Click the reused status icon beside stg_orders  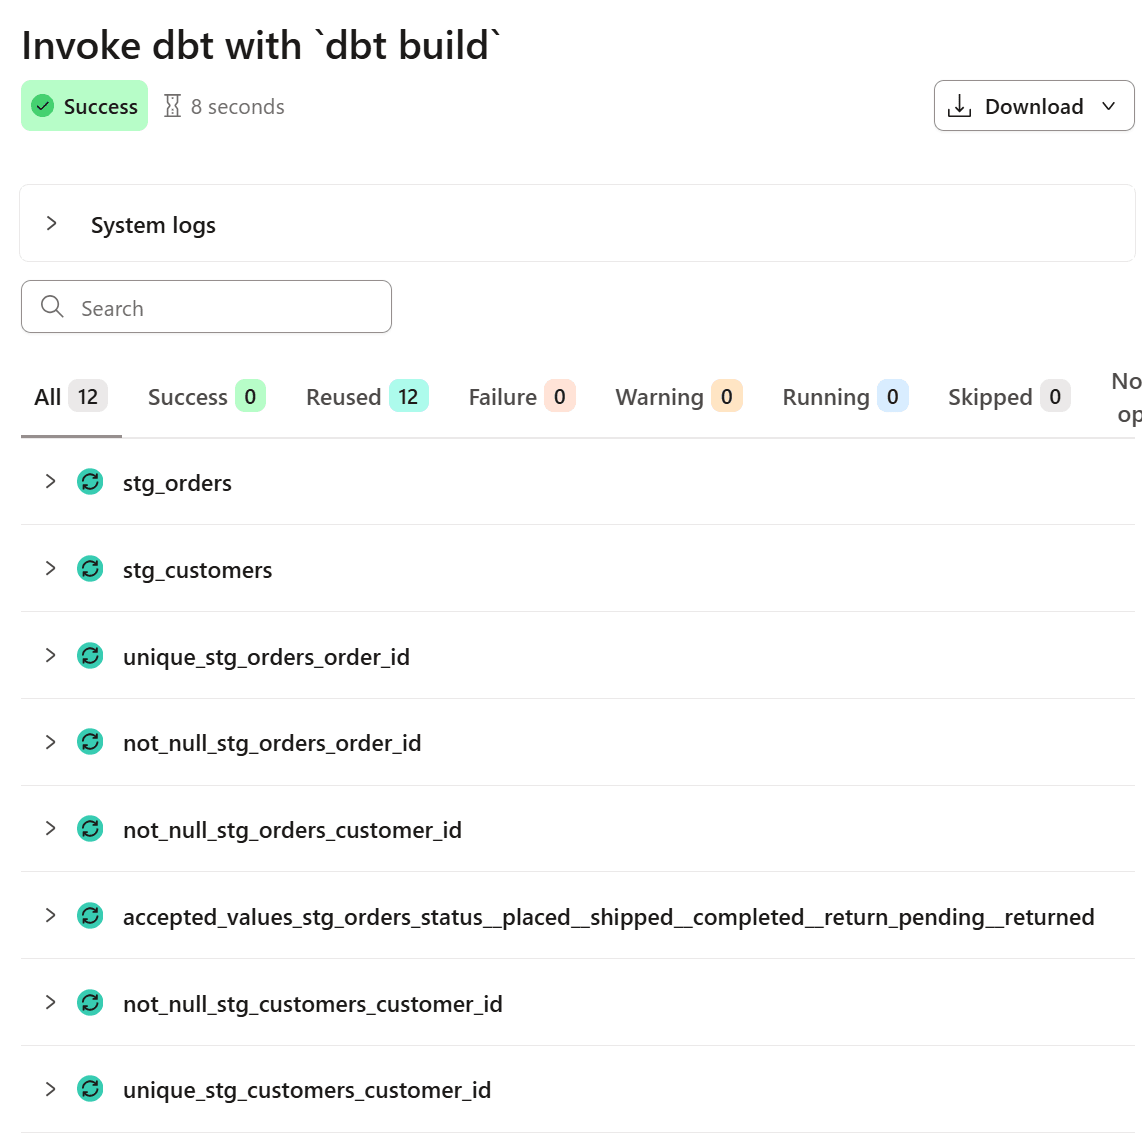click(x=90, y=481)
